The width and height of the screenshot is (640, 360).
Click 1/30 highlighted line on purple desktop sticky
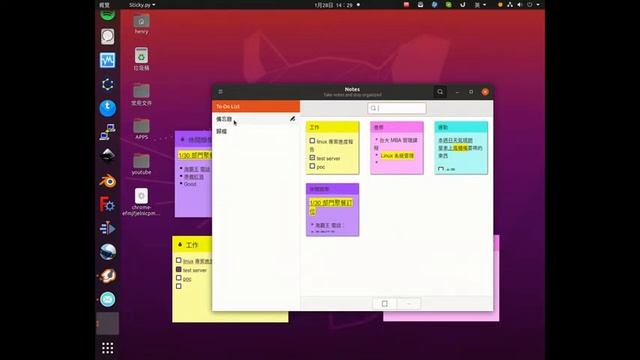[196, 156]
